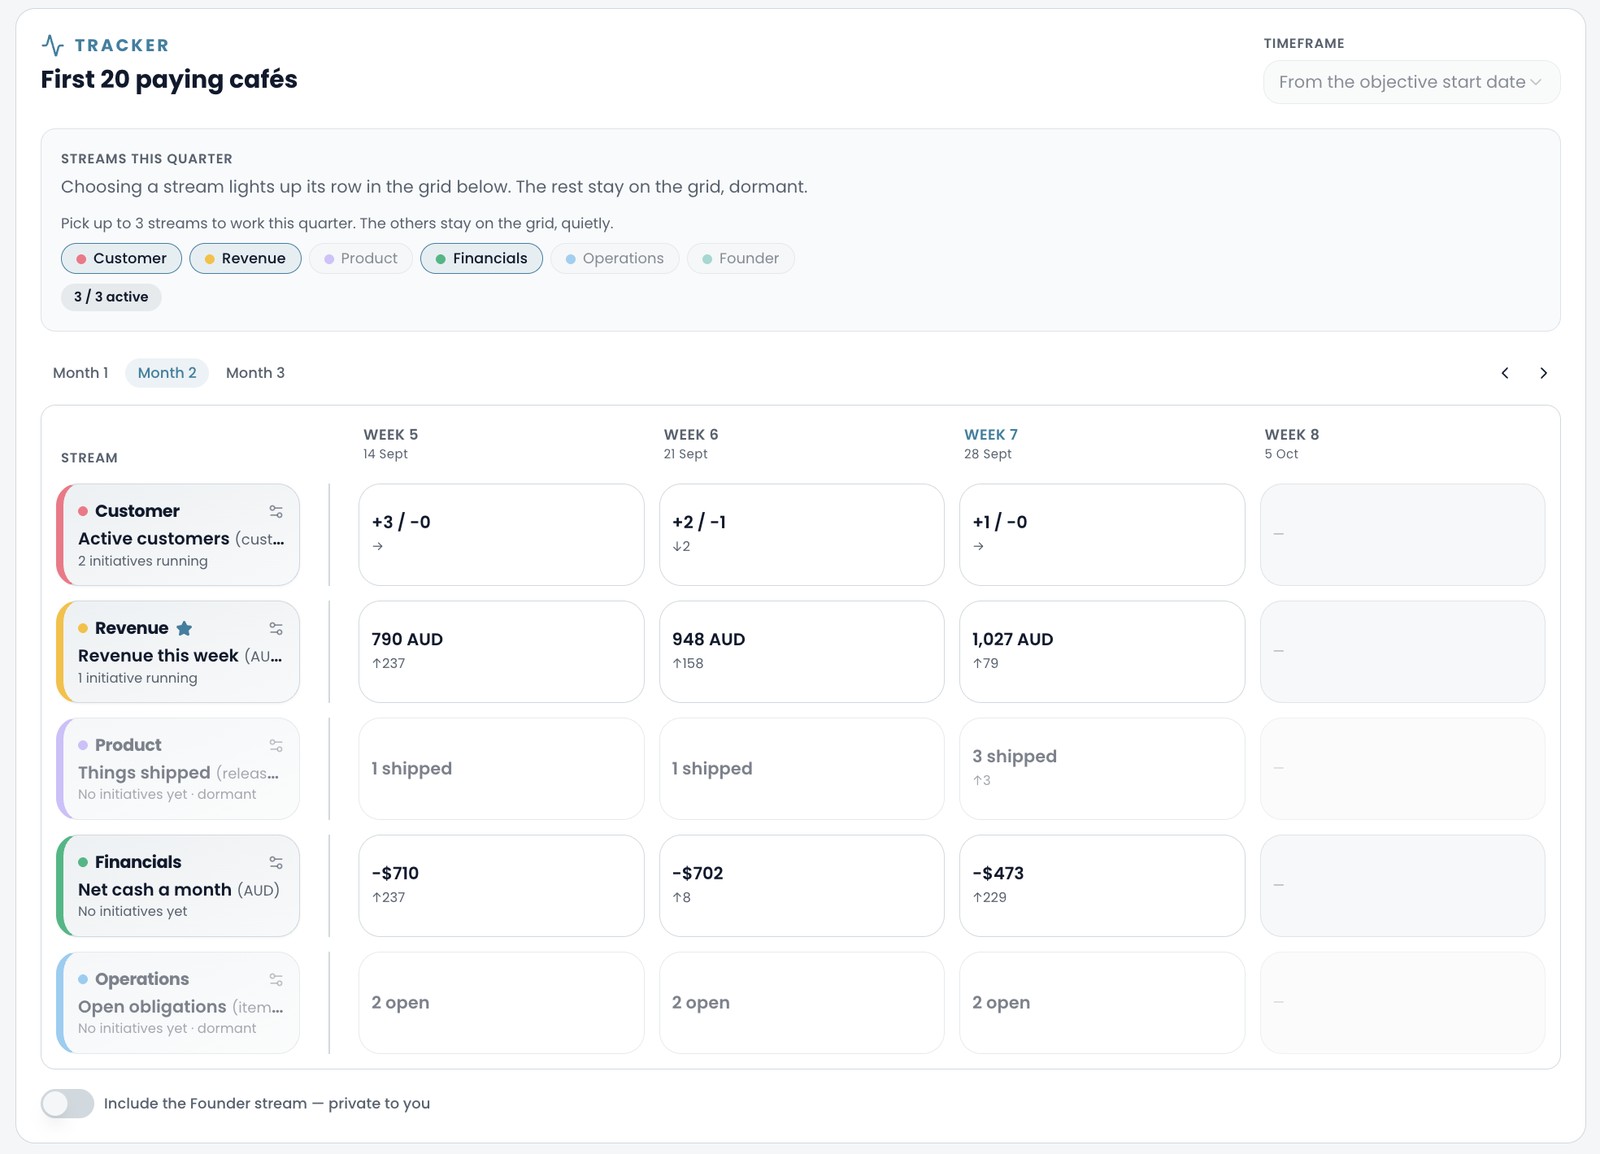Open Financials cell -$473
Viewport: 1600px width, 1154px height.
tap(1102, 886)
